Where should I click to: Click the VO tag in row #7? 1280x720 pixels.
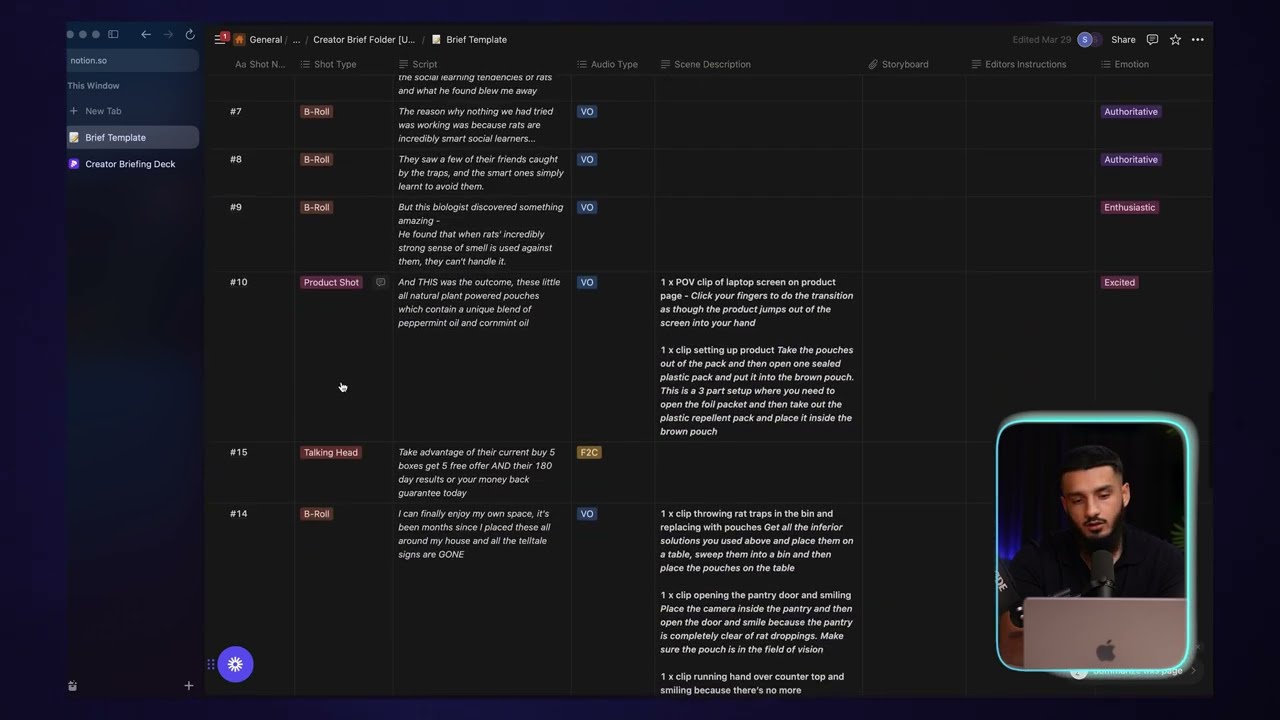click(587, 112)
